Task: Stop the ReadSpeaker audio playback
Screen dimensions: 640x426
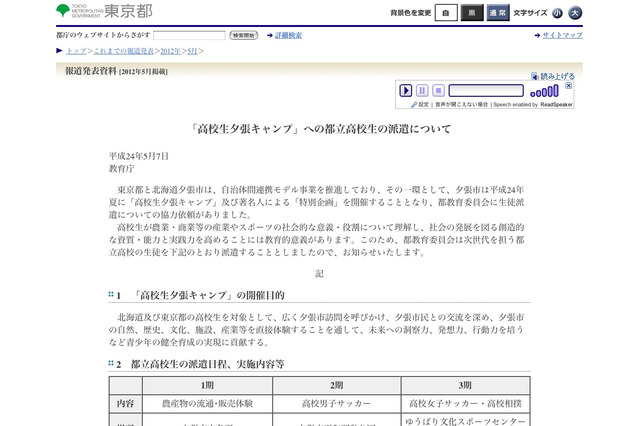Action: tap(438, 91)
